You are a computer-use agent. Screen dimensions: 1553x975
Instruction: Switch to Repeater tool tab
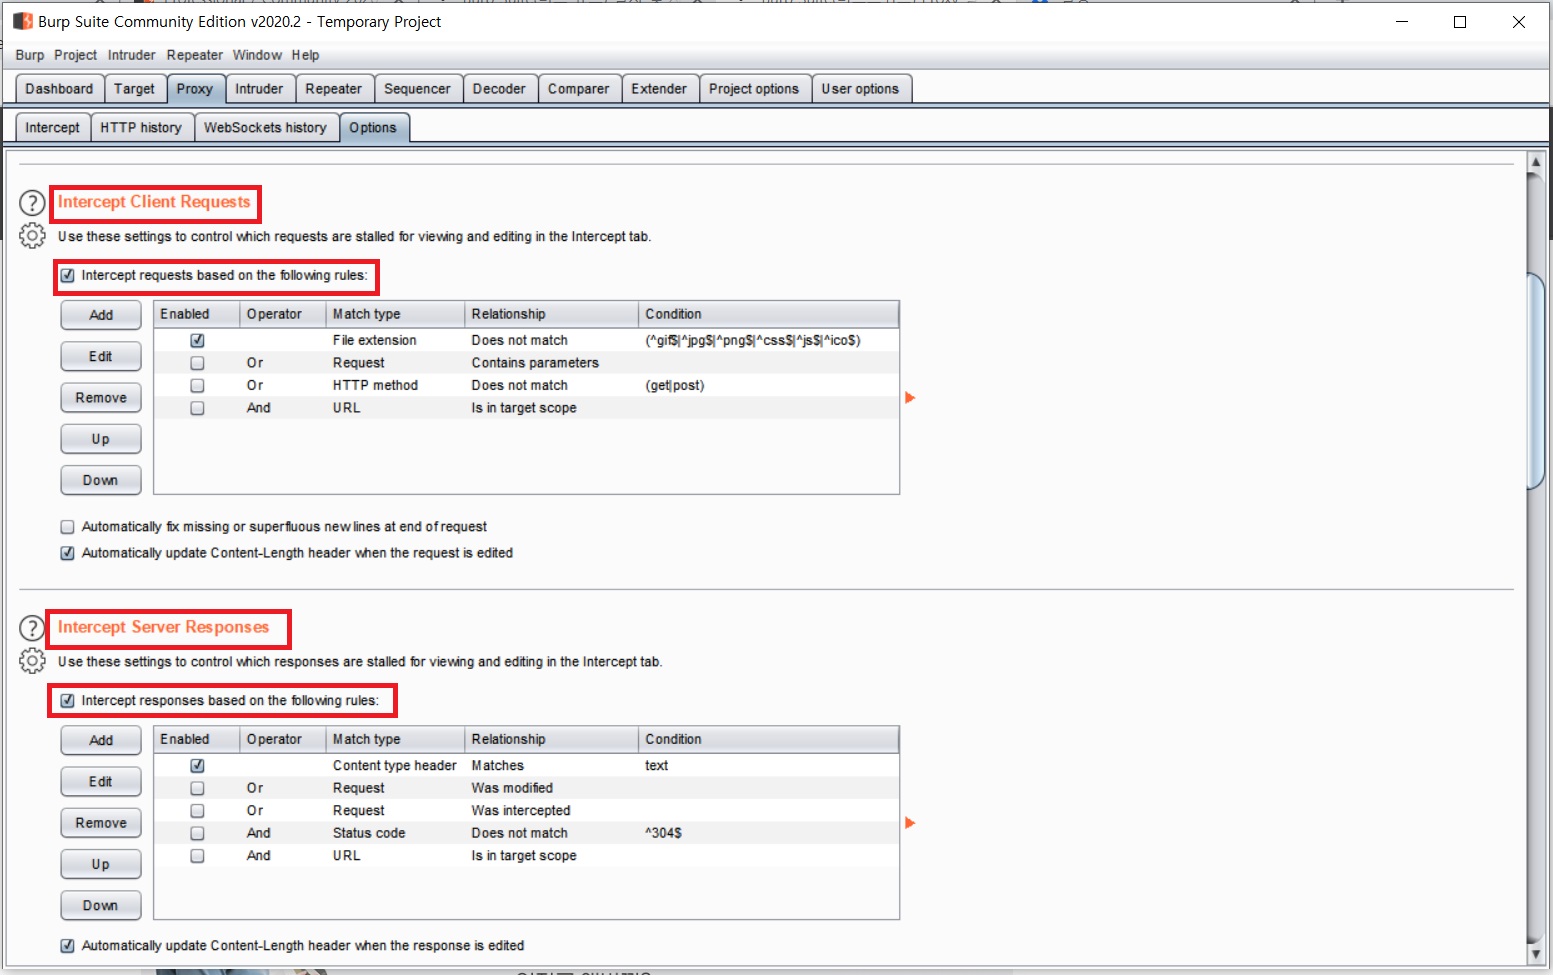334,89
